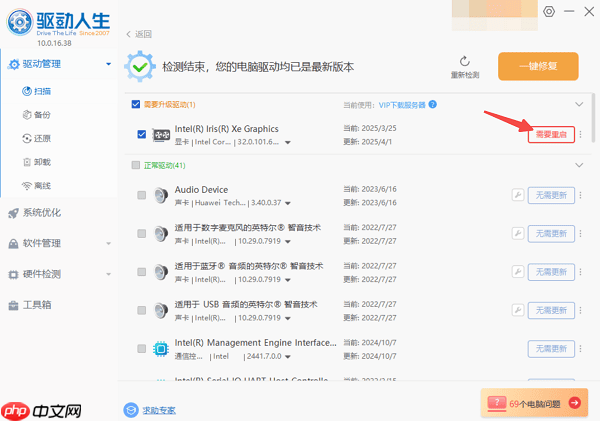
Task: Click the driver list vertical scrollbar
Action: pyautogui.click(x=593, y=118)
